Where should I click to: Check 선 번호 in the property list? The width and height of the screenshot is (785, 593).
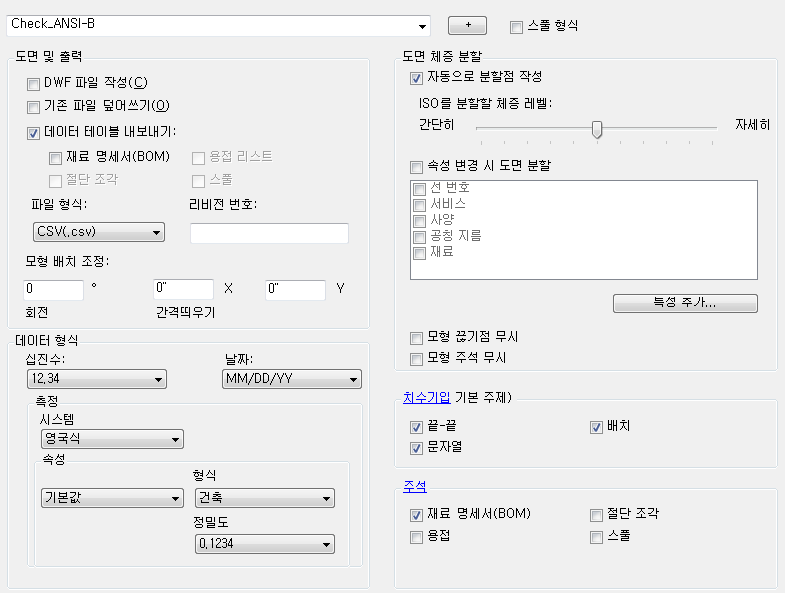tap(421, 188)
